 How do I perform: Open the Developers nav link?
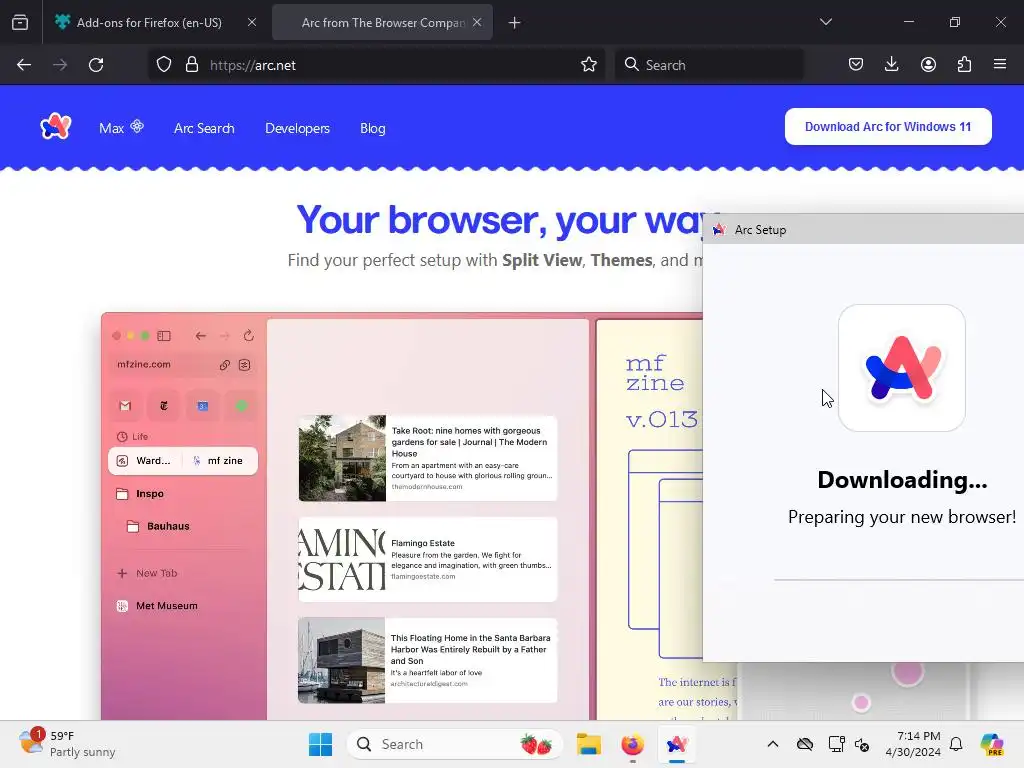click(x=297, y=128)
